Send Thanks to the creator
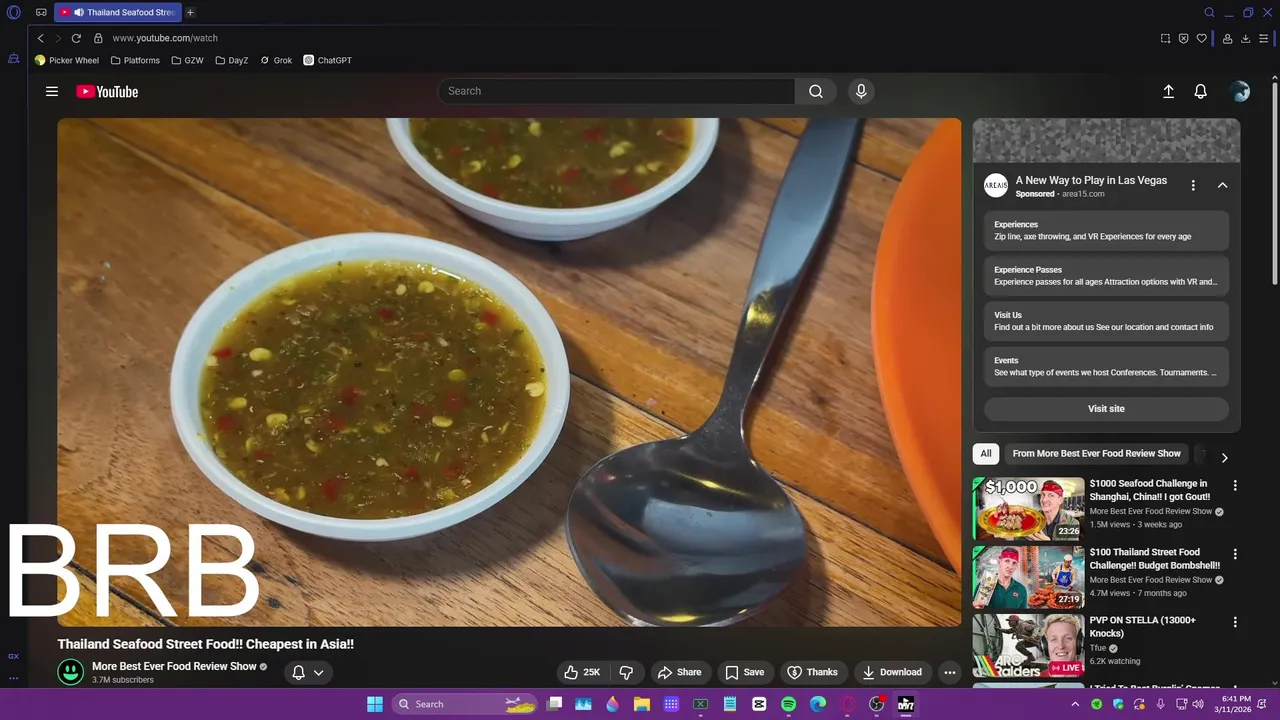The width and height of the screenshot is (1280, 720). click(x=812, y=672)
